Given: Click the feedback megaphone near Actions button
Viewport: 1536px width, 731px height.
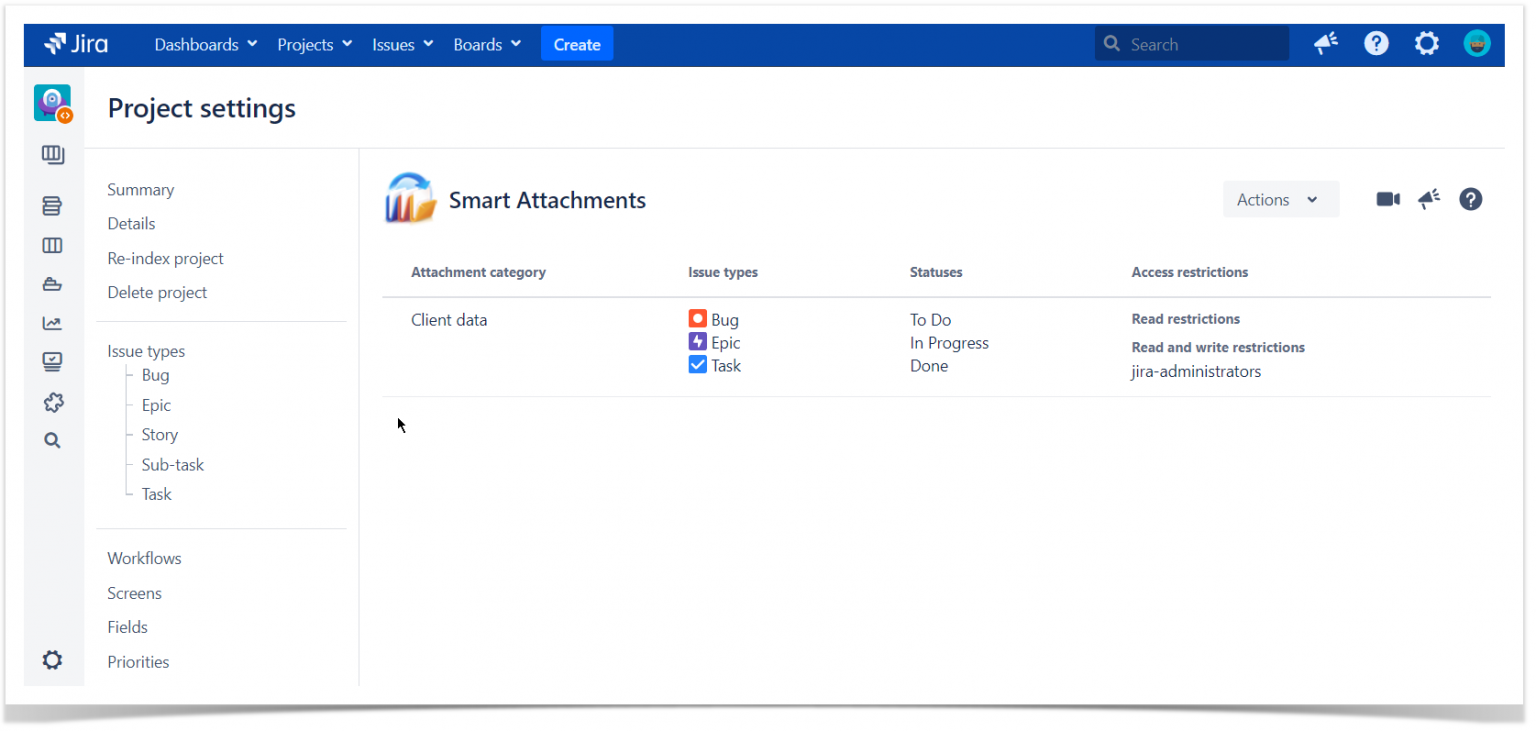Looking at the screenshot, I should [x=1428, y=199].
